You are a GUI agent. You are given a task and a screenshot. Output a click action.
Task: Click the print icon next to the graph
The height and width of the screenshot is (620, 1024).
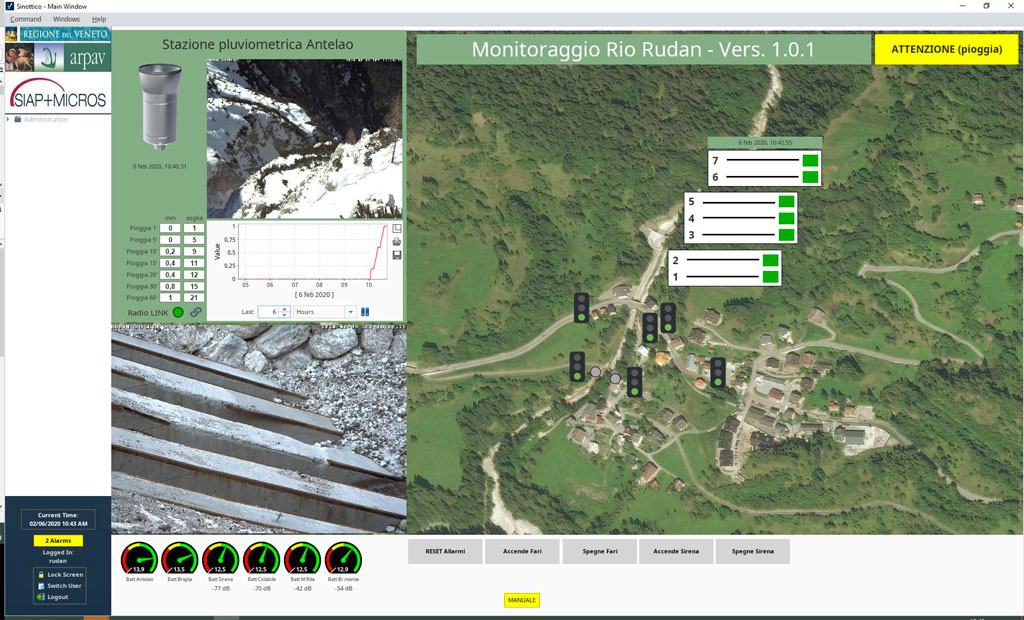coord(396,242)
